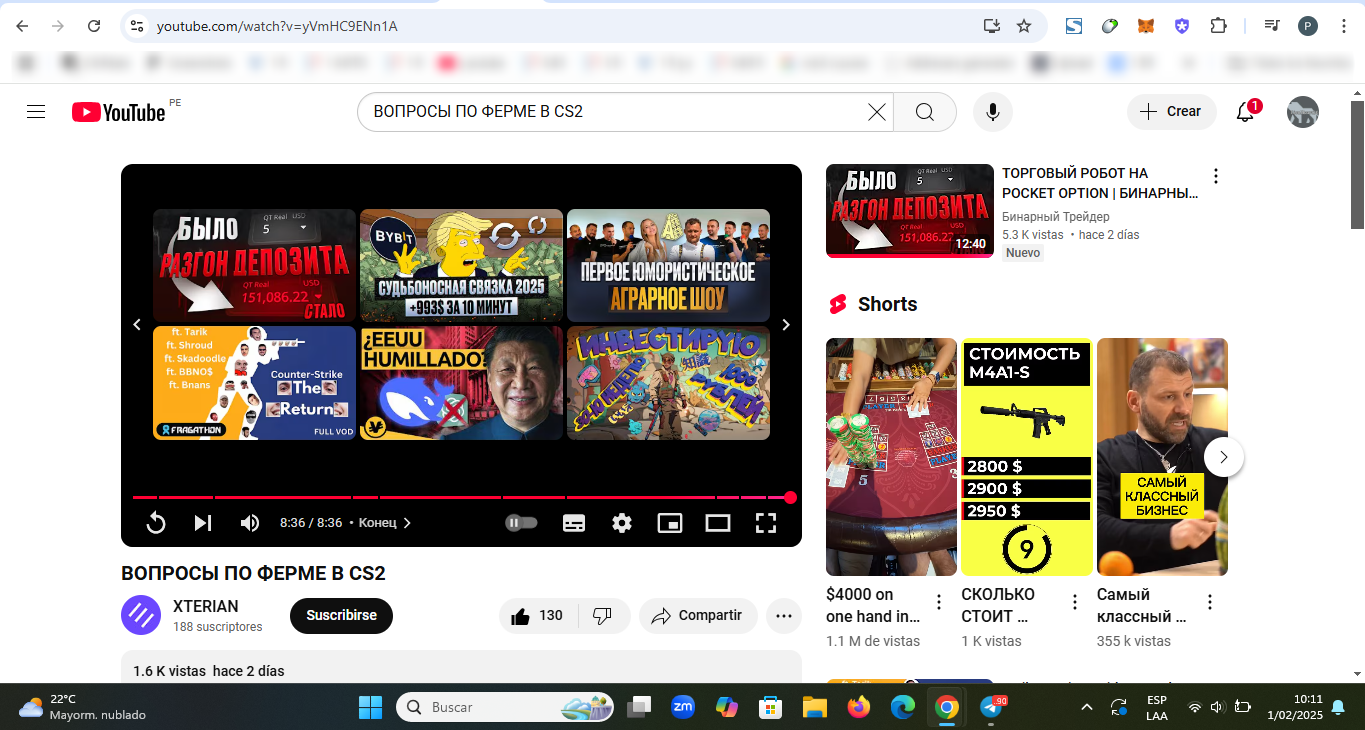
Task: Expand the Конец chapter chevron
Action: coord(407,523)
